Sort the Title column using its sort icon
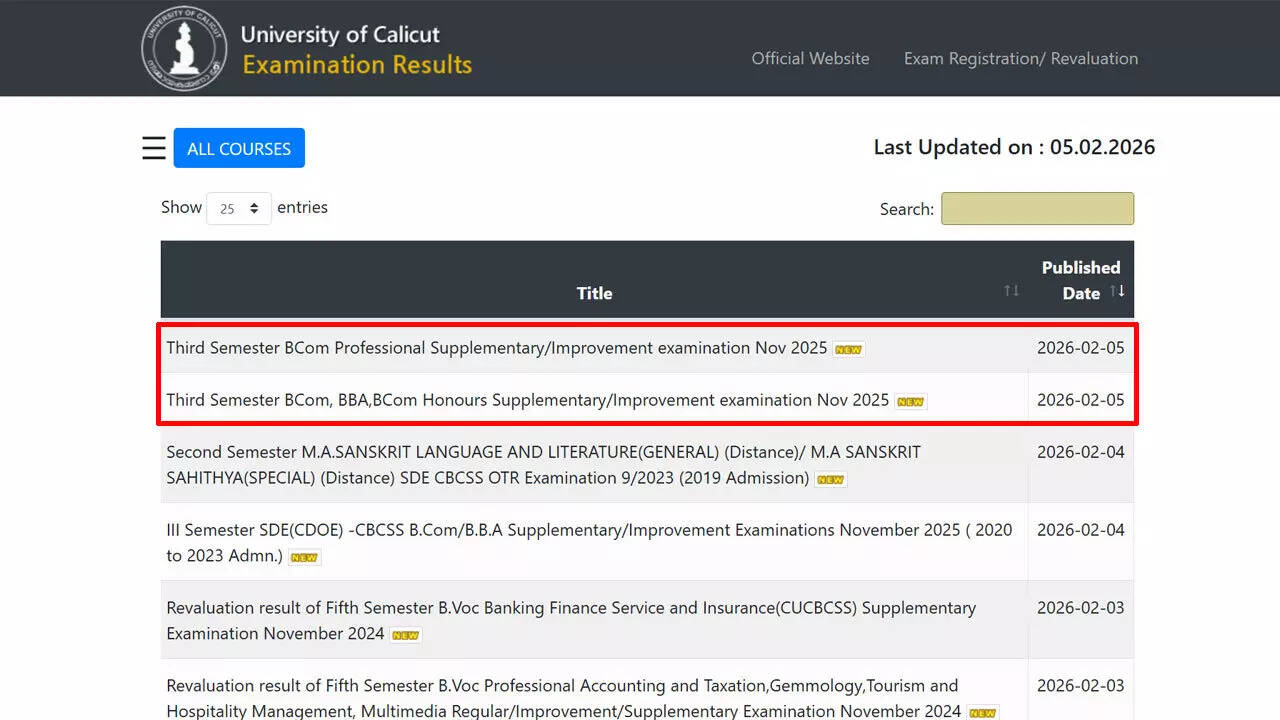1280x720 pixels. [1010, 290]
